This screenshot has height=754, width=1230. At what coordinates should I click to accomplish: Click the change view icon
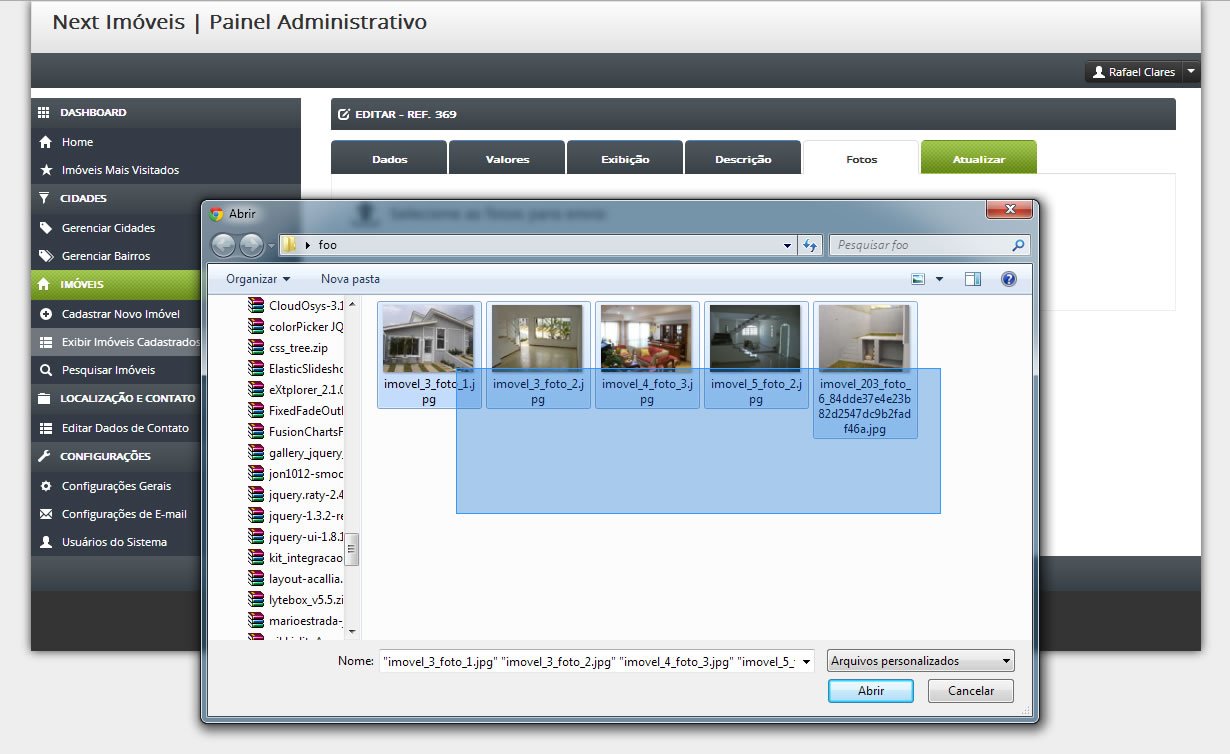[x=919, y=279]
